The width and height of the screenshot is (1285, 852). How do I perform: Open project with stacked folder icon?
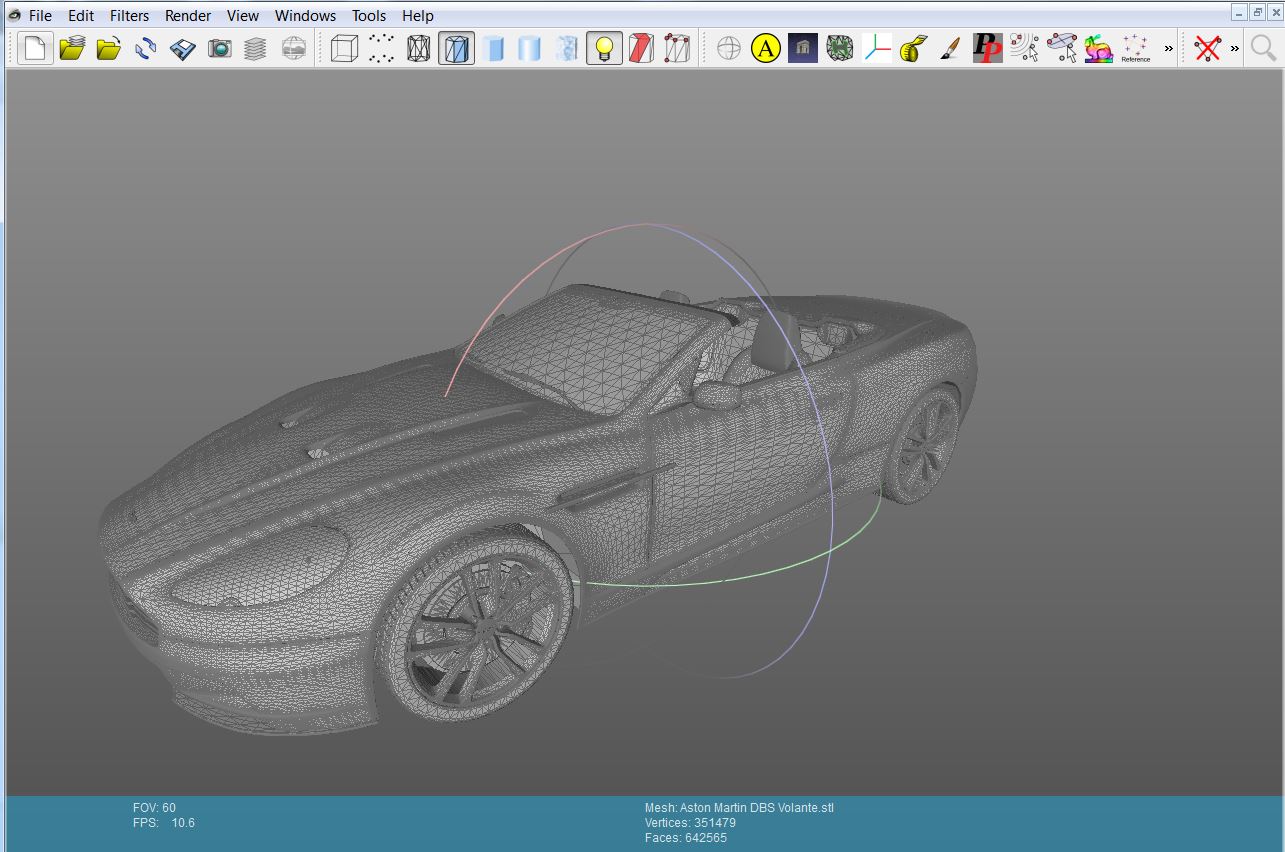coord(72,48)
